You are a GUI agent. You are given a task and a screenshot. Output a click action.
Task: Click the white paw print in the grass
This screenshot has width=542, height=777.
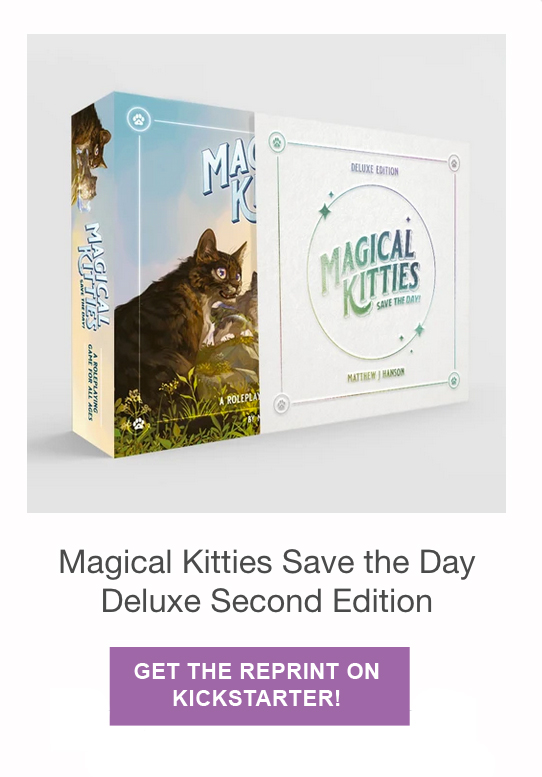point(139,424)
